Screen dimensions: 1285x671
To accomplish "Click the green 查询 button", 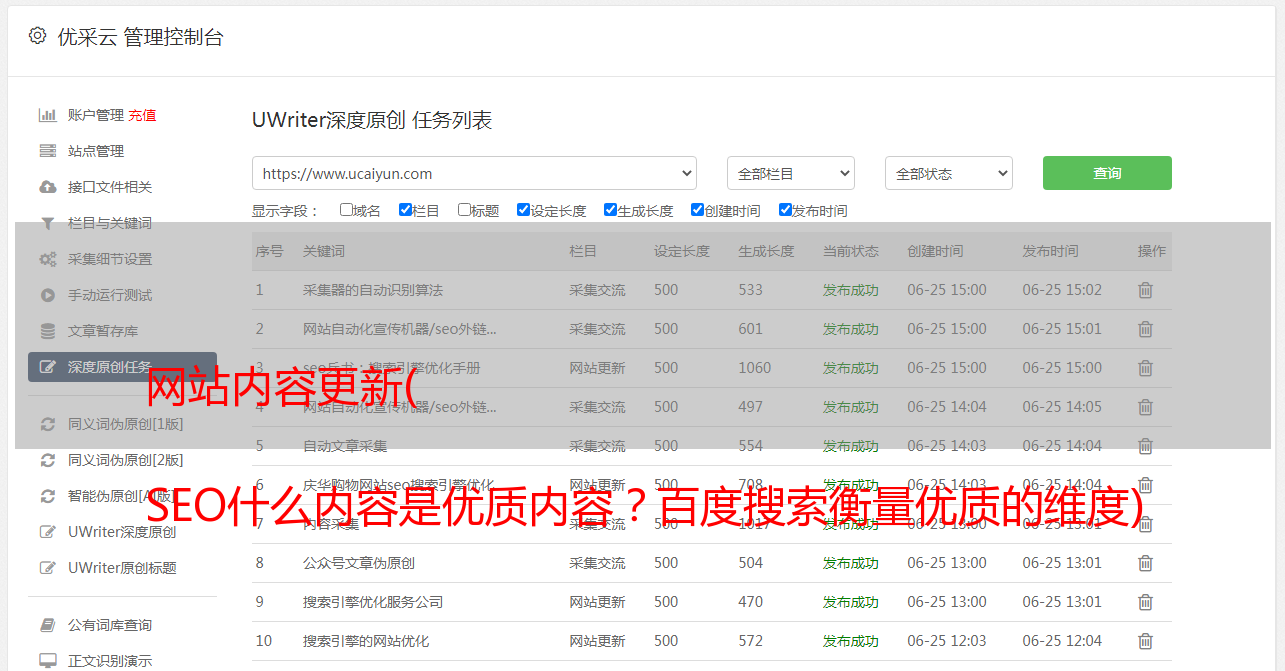I will point(1107,173).
